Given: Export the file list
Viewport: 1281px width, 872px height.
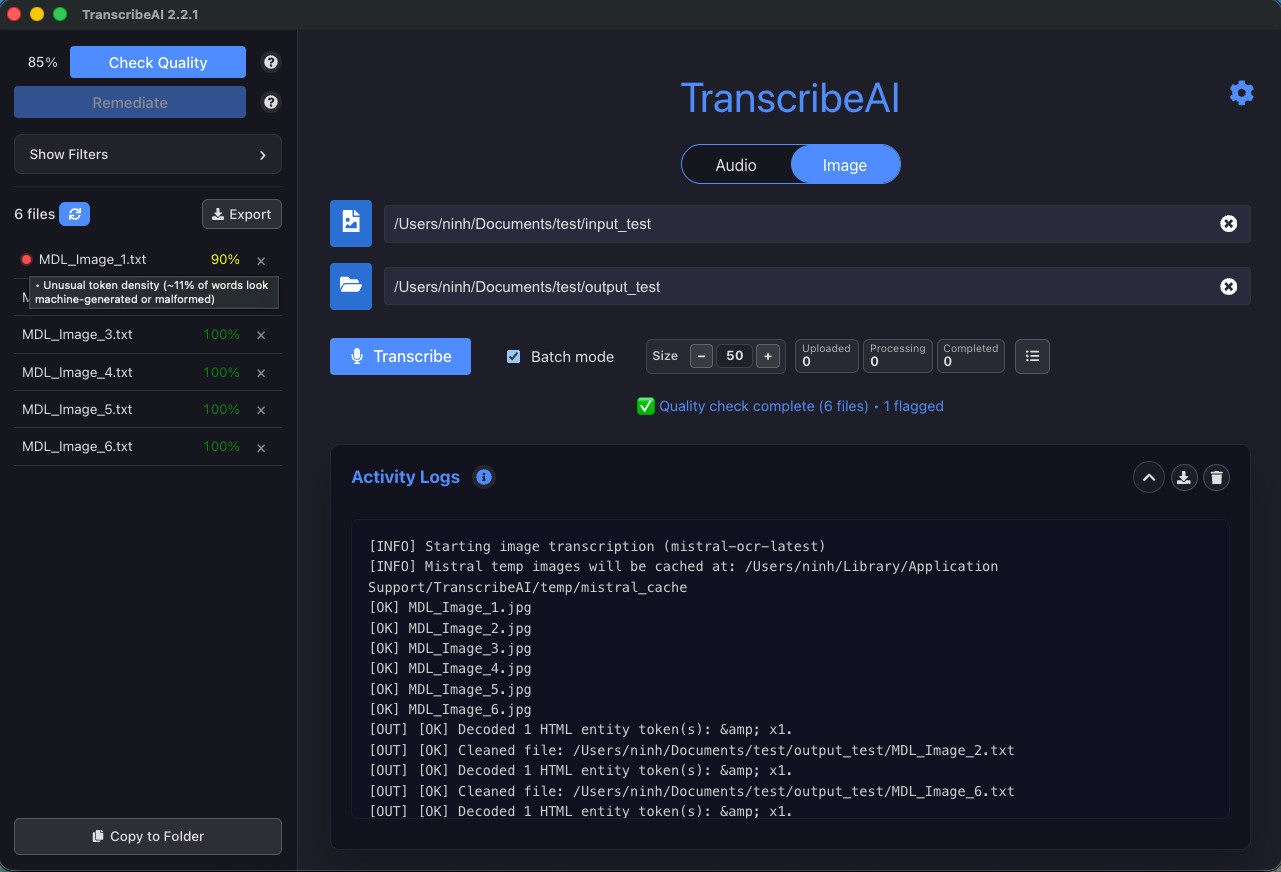Looking at the screenshot, I should [x=242, y=214].
